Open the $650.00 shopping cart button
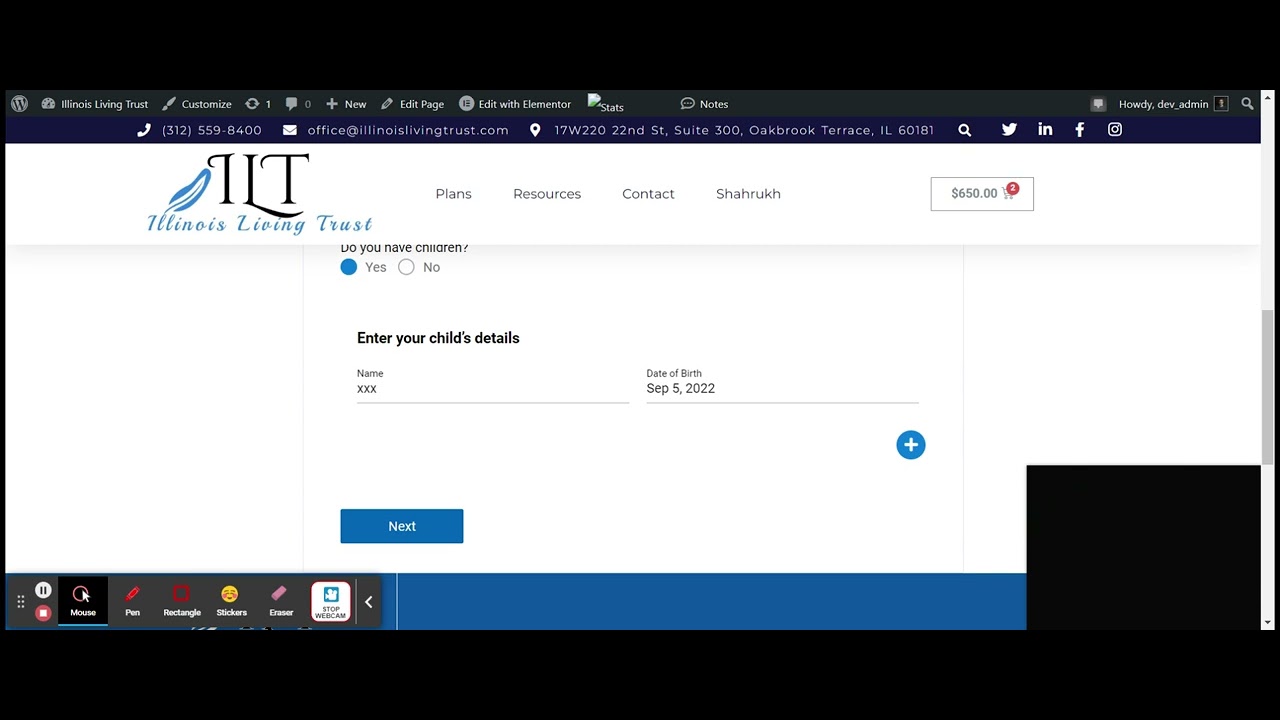This screenshot has width=1280, height=720. (x=982, y=194)
